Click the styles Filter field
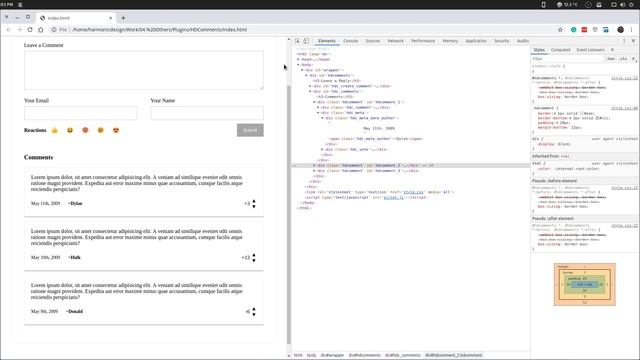Image resolution: width=640 pixels, height=360 pixels. point(567,59)
